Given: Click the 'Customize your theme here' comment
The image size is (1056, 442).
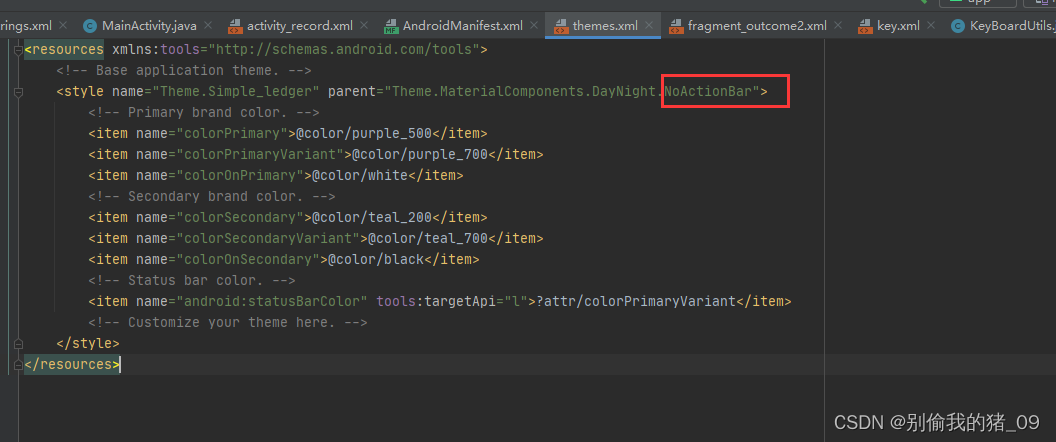Looking at the screenshot, I should coord(228,322).
